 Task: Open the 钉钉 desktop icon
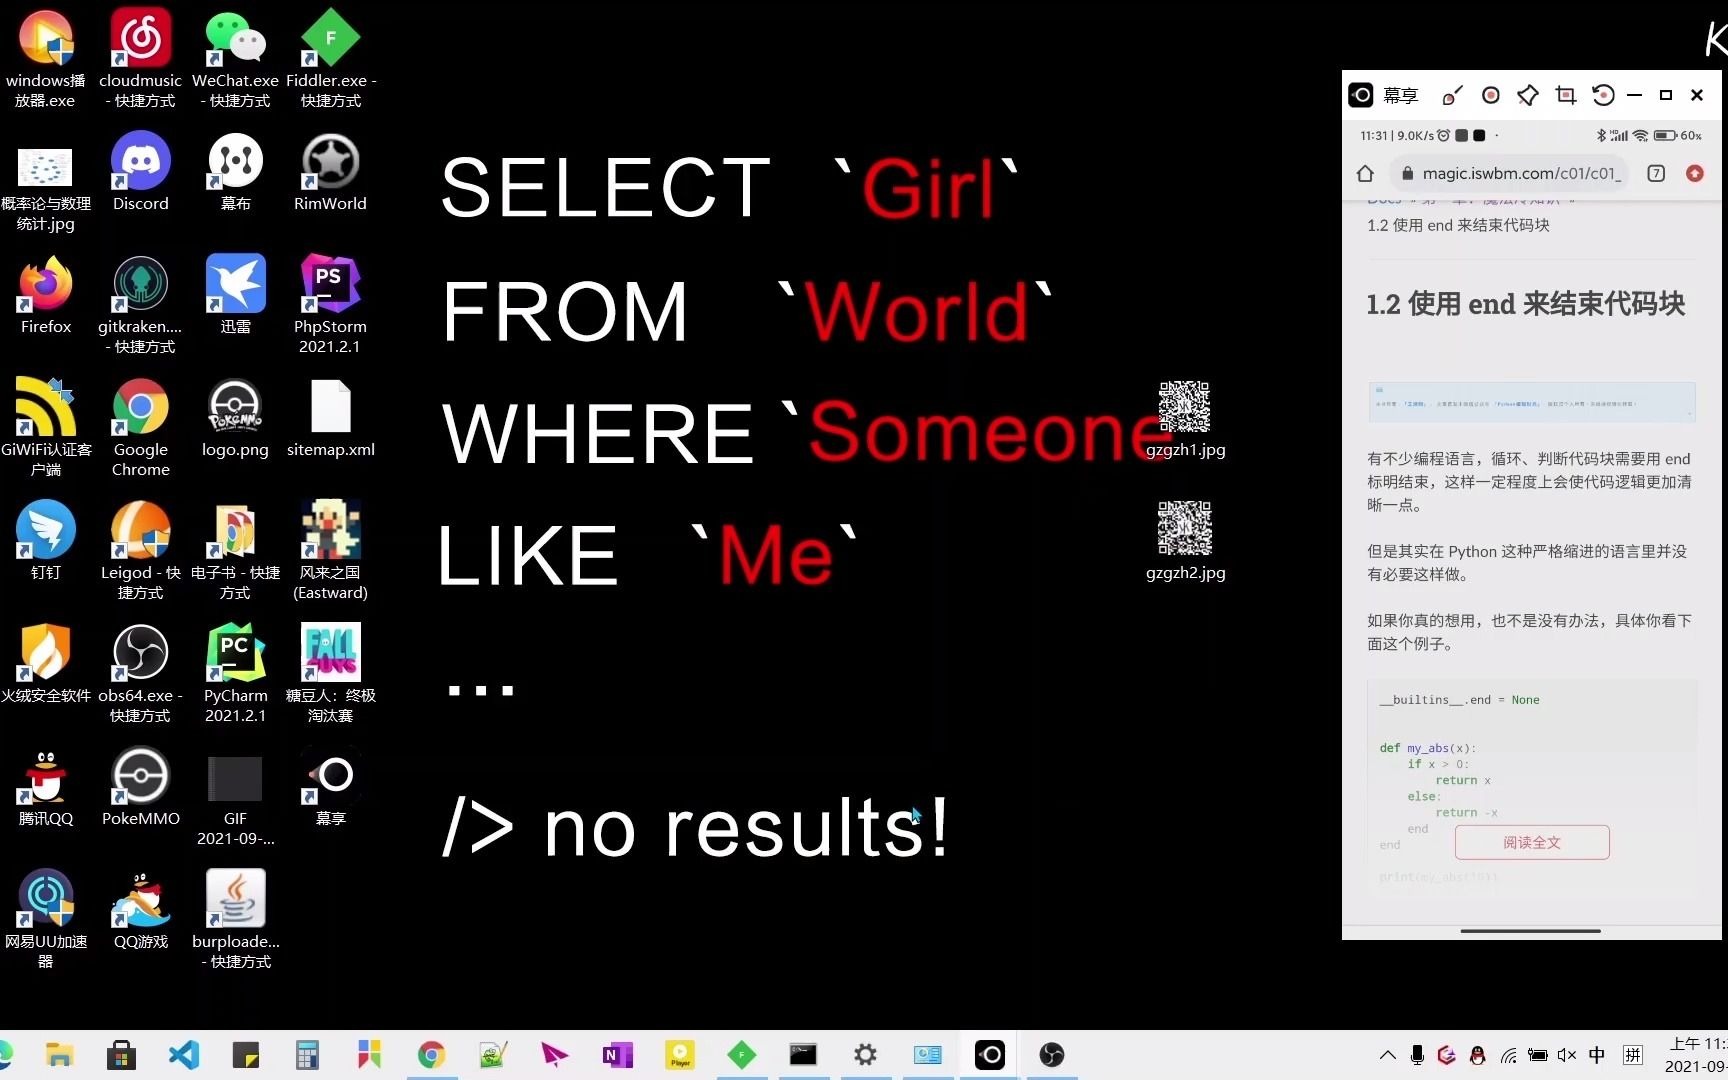pos(45,541)
